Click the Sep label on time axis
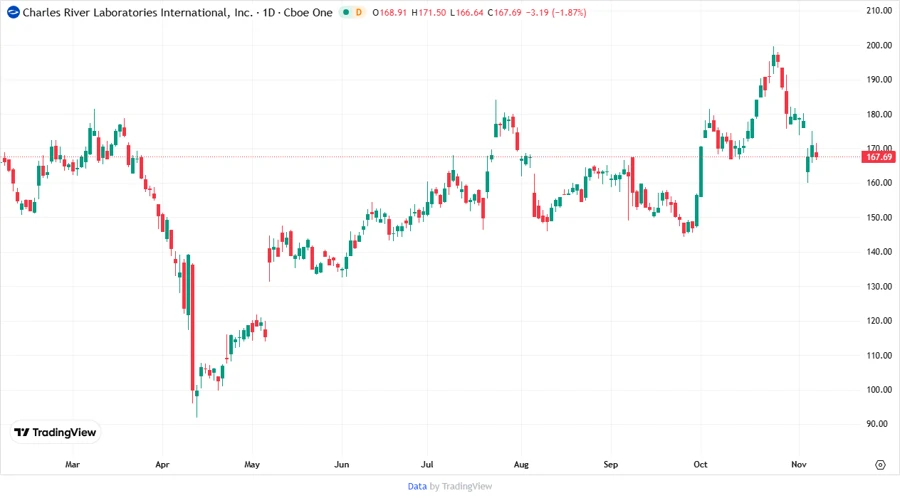The height and width of the screenshot is (498, 900). pyautogui.click(x=611, y=464)
